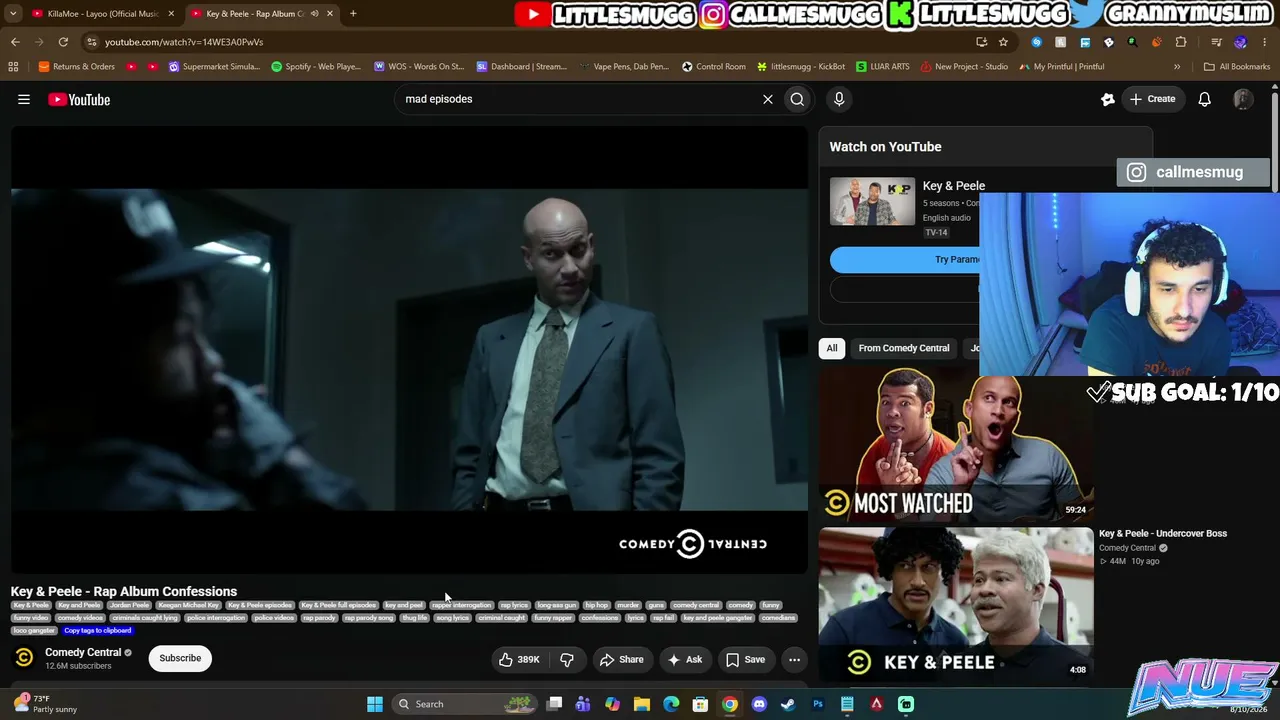Viewport: 1280px width, 720px height.
Task: Go to the YouTube home logo
Action: (79, 99)
